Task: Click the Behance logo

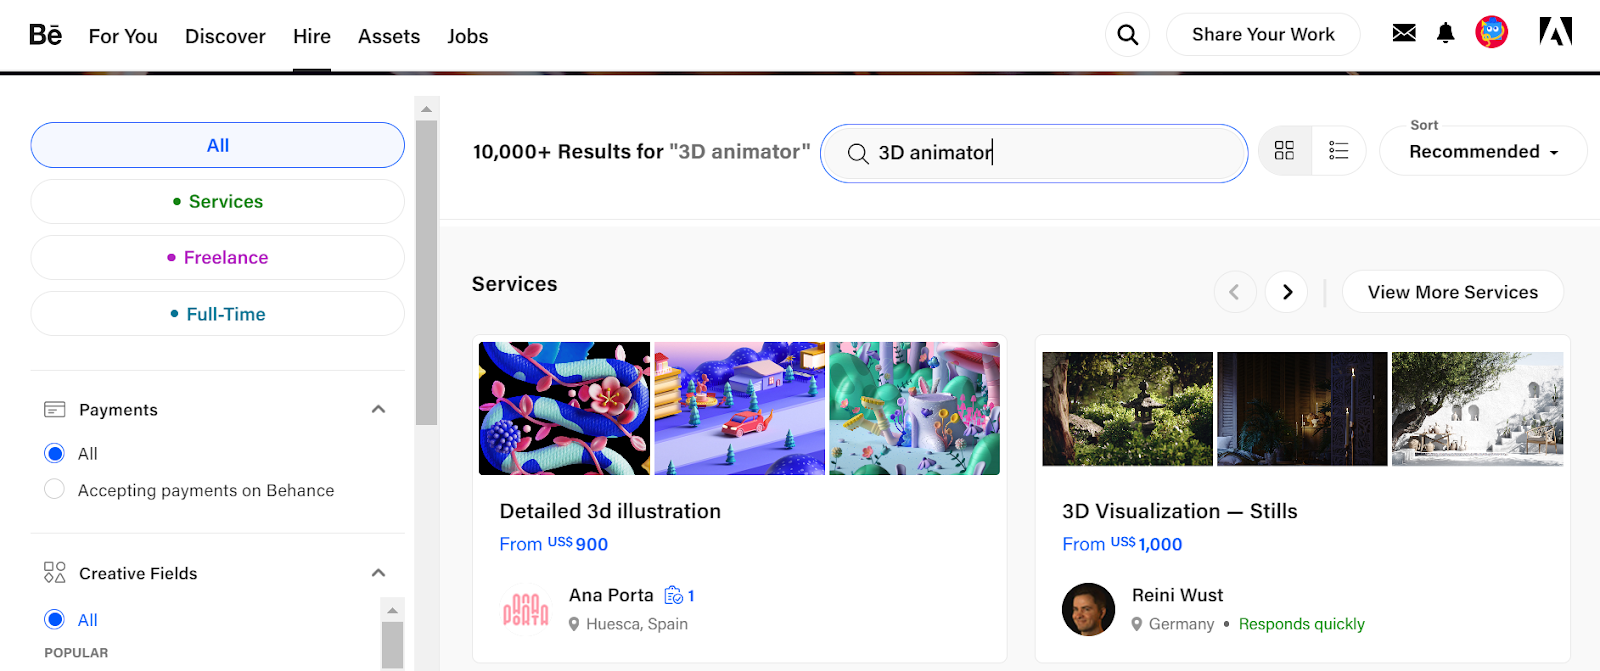Action: [x=45, y=35]
